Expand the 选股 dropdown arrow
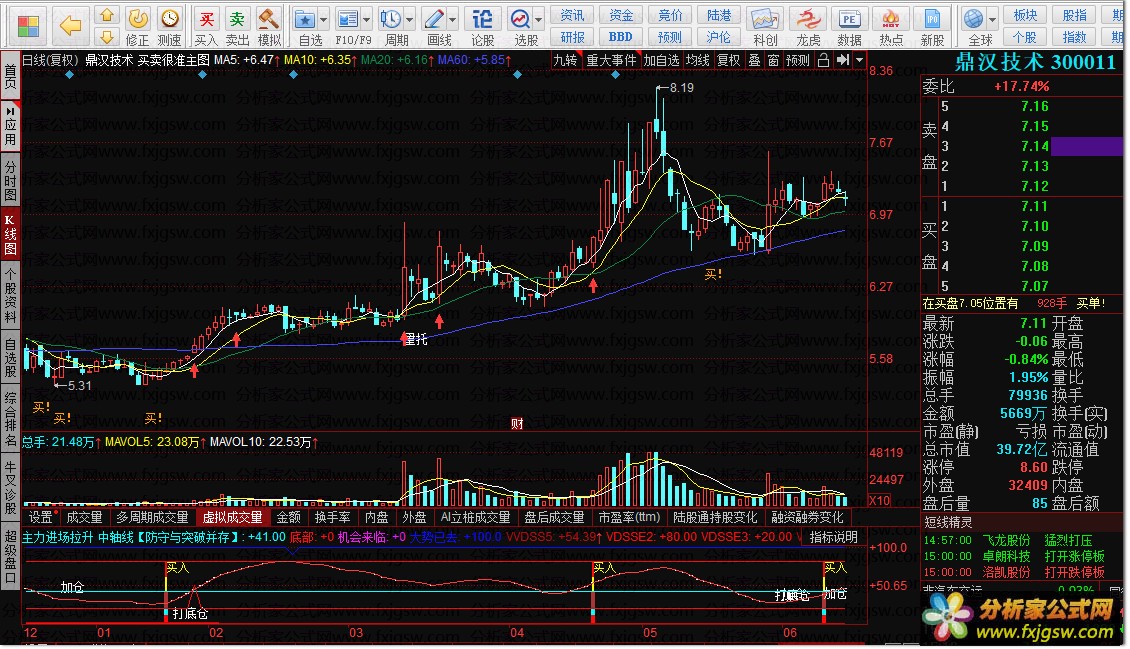The image size is (1130, 649). [538, 19]
